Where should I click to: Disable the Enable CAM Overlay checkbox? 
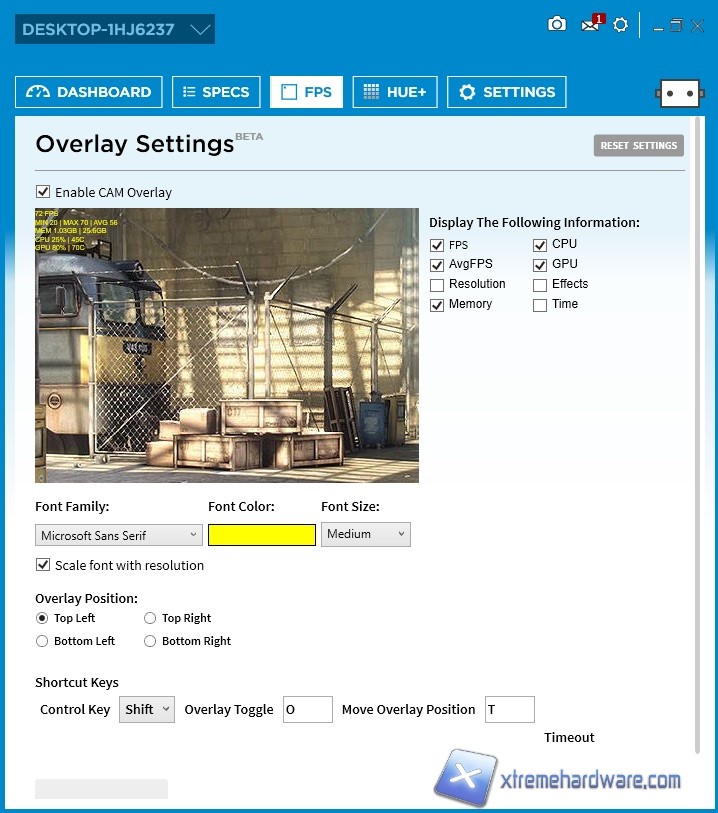43,192
